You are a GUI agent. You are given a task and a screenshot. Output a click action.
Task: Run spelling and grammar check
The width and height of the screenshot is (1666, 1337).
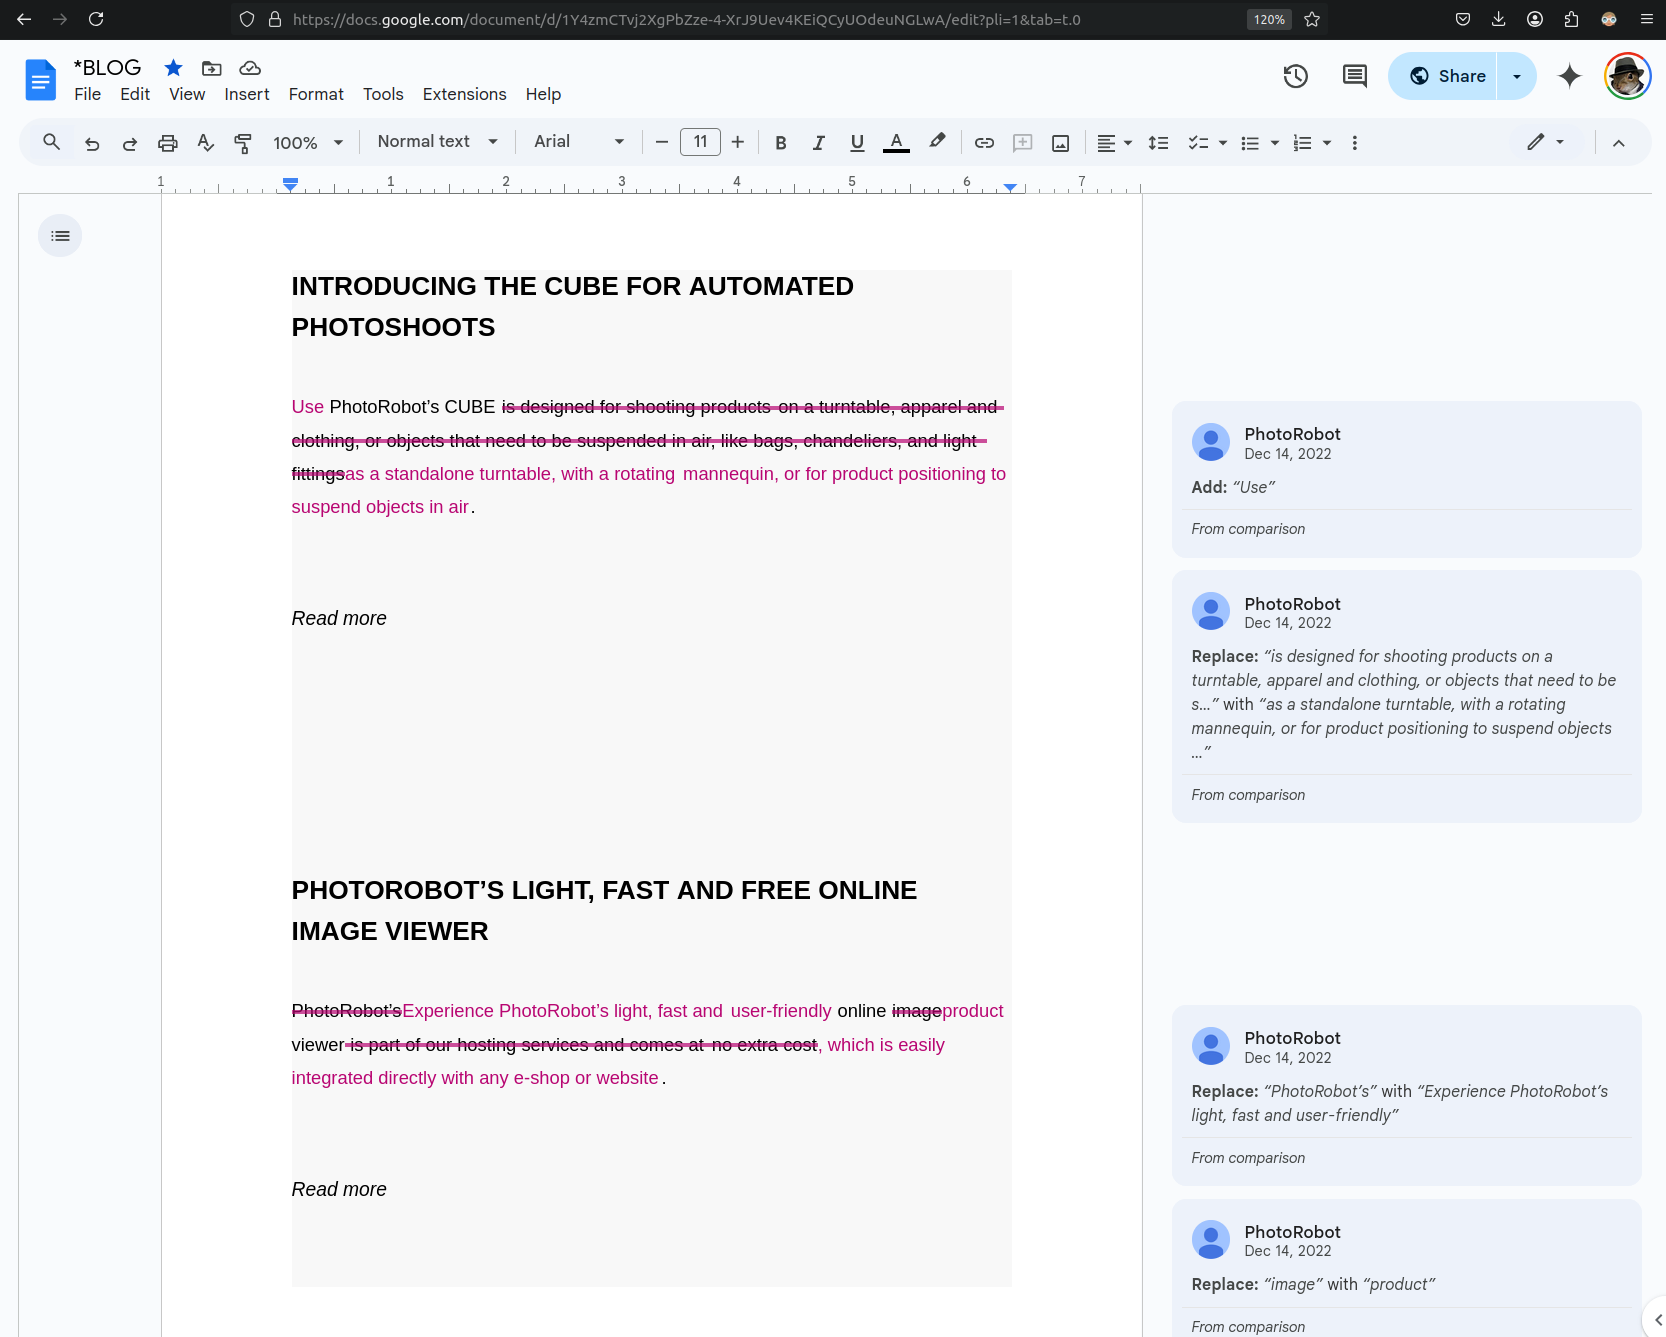pyautogui.click(x=206, y=143)
